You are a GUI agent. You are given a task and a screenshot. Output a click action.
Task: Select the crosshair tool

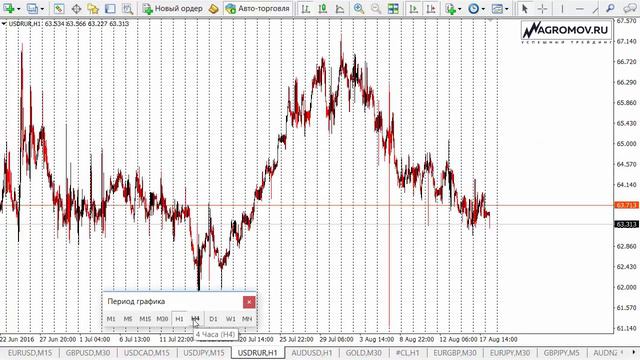point(542,8)
